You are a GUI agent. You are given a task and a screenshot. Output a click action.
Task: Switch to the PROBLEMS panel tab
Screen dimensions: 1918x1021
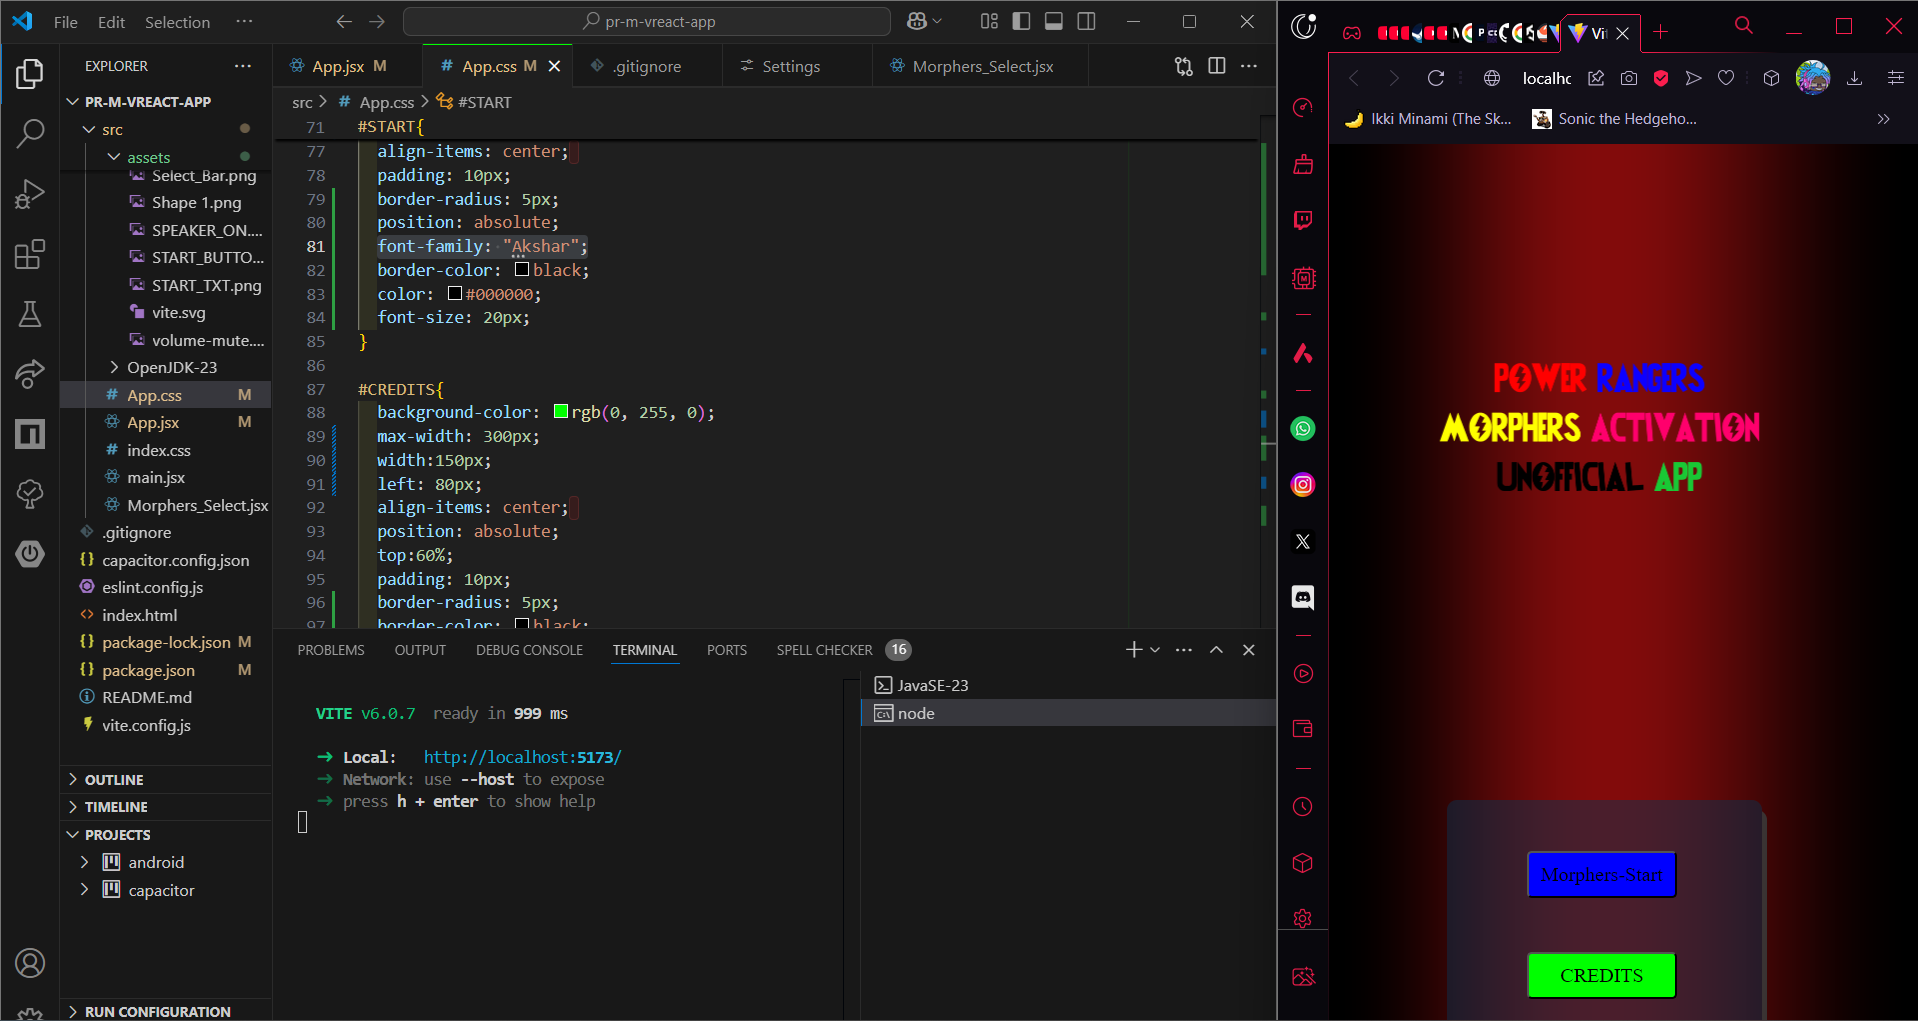point(331,650)
